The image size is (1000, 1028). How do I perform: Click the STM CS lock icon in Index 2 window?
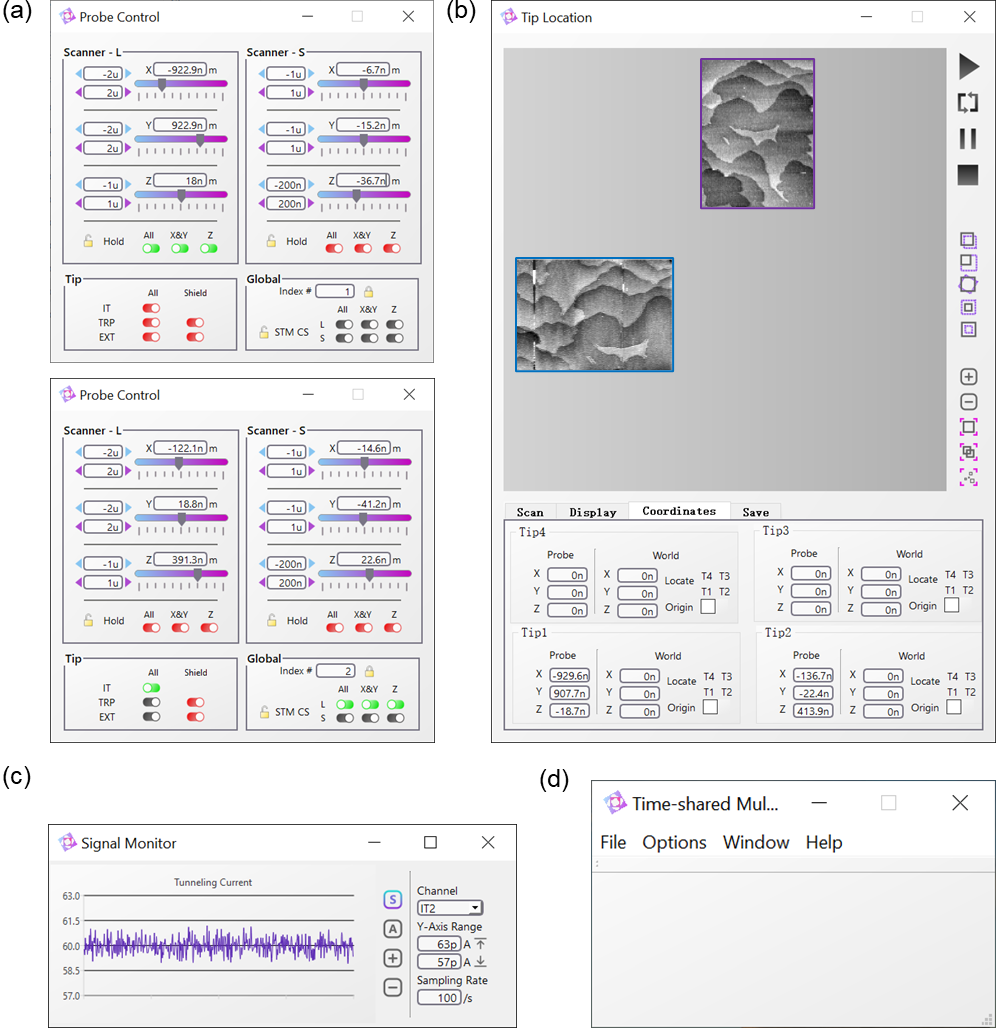tap(264, 711)
